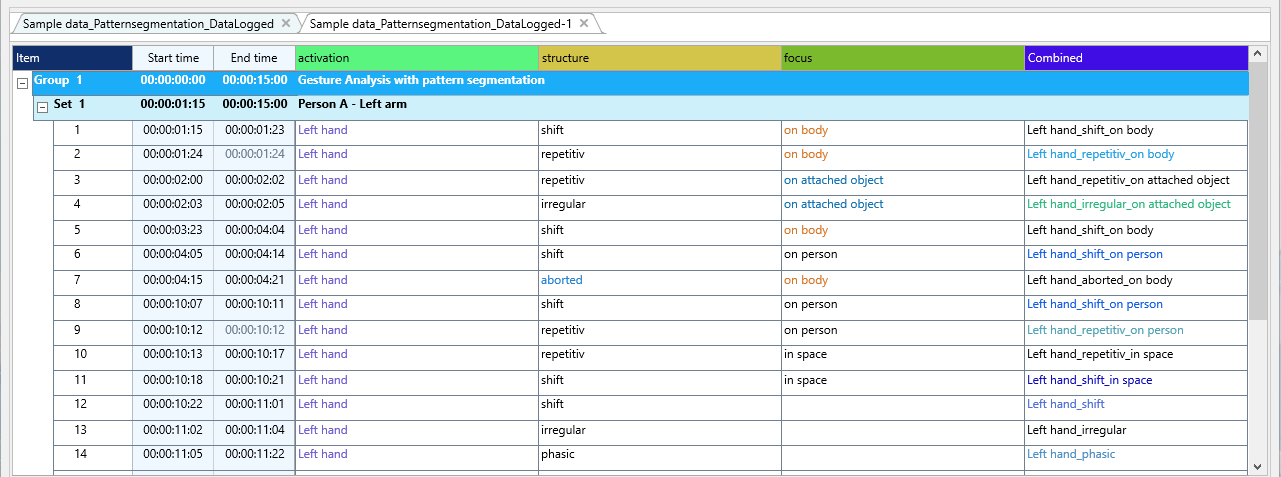This screenshot has width=1281, height=477.
Task: Click end time 00:00:04:14
Action: 255,255
